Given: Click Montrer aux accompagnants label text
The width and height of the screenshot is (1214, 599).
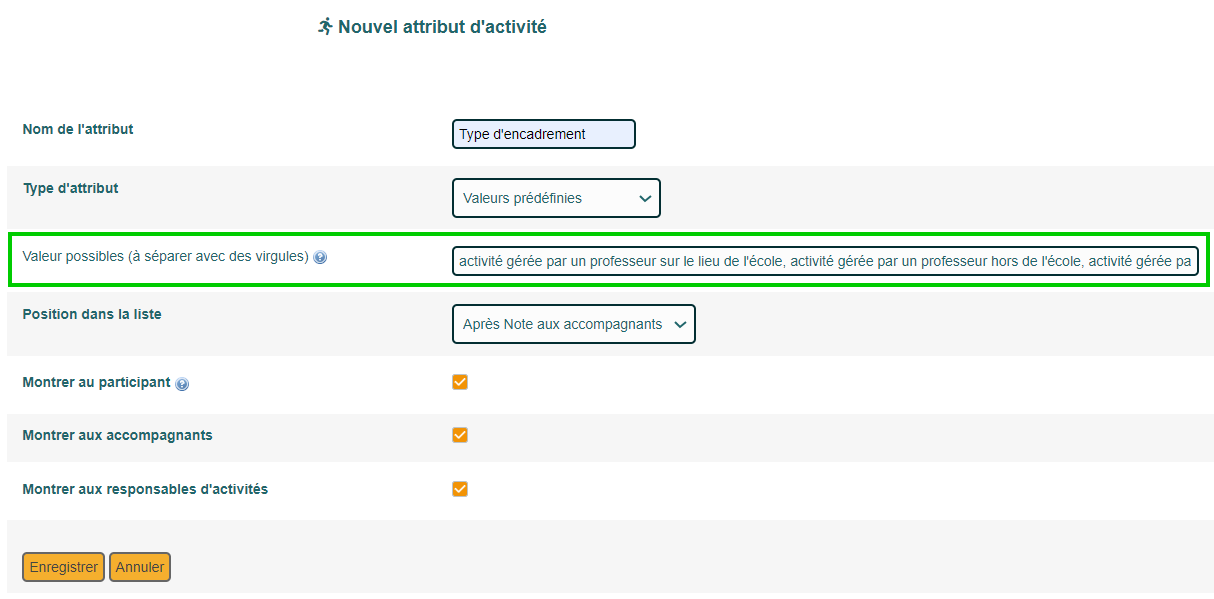Looking at the screenshot, I should pyautogui.click(x=117, y=435).
